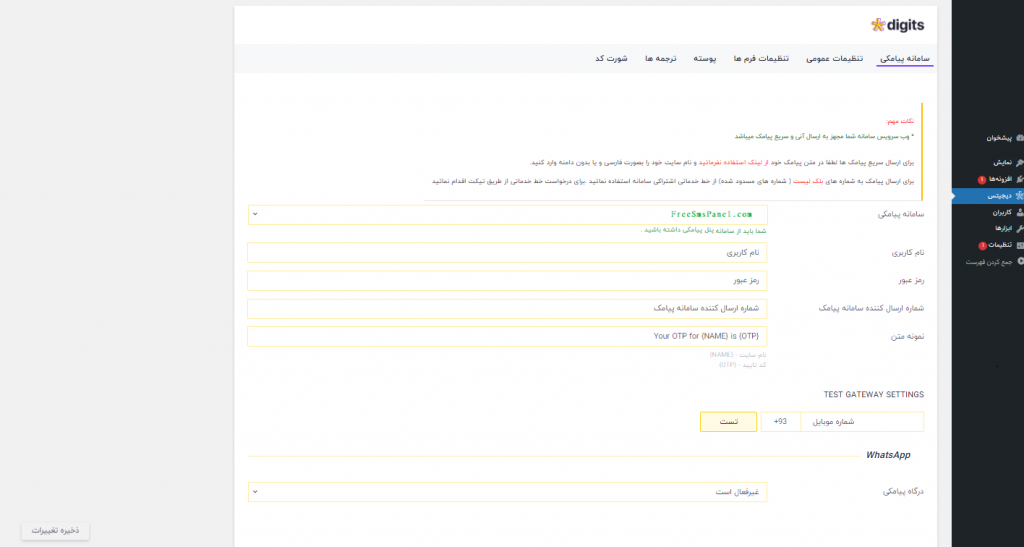Click the درگاه پیامکی label

(903, 492)
